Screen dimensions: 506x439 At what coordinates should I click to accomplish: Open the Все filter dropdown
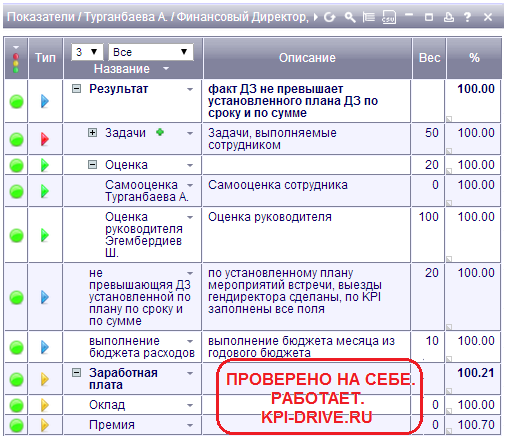coord(151,52)
